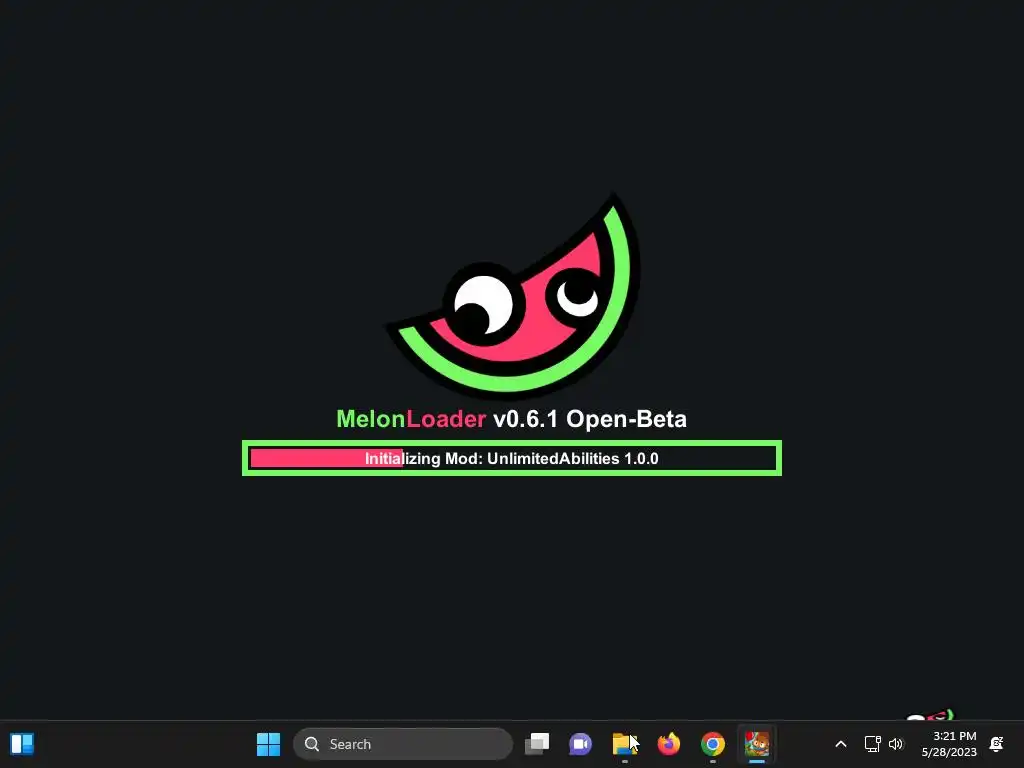
Task: Open the Chat video app icon
Action: pos(581,744)
